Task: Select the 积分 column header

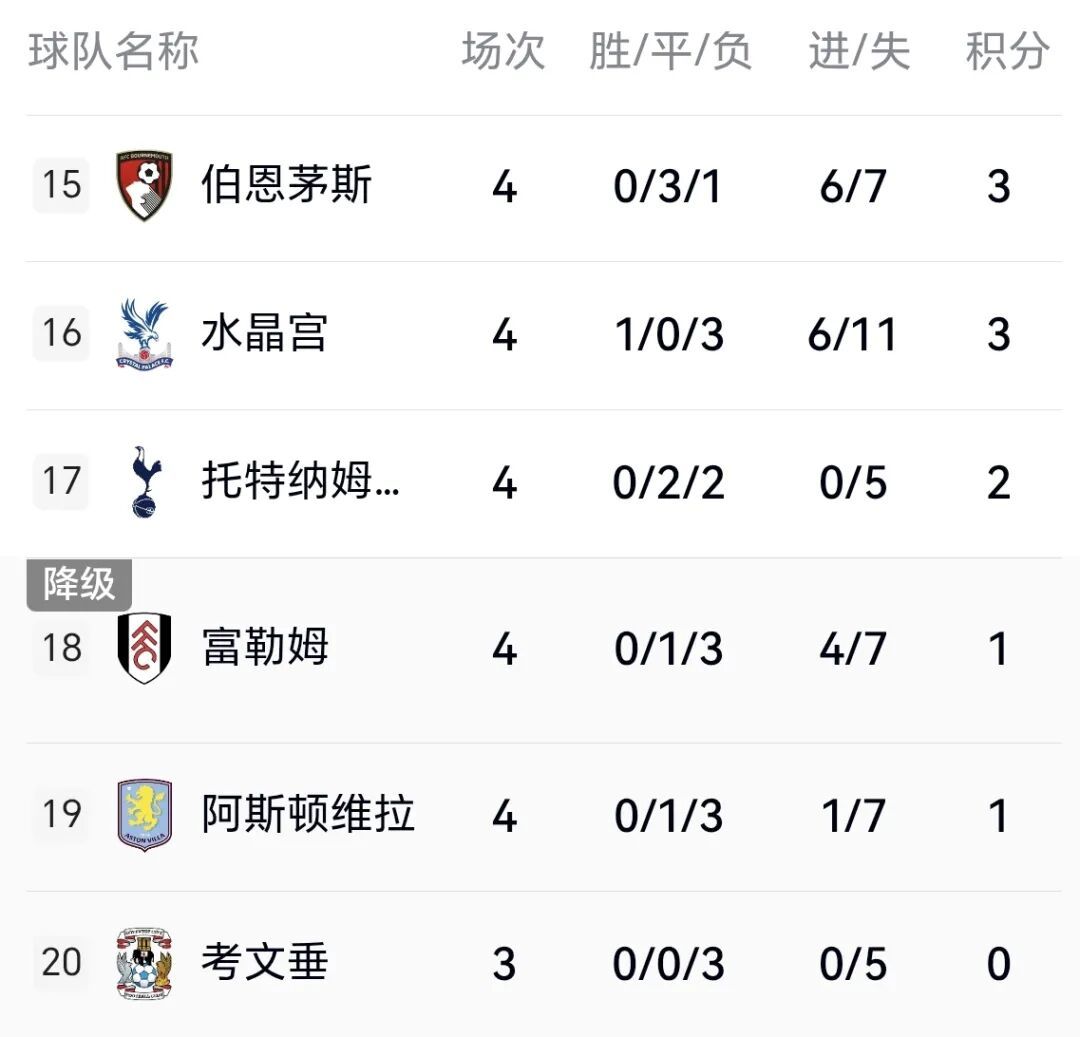Action: pyautogui.click(x=1007, y=51)
